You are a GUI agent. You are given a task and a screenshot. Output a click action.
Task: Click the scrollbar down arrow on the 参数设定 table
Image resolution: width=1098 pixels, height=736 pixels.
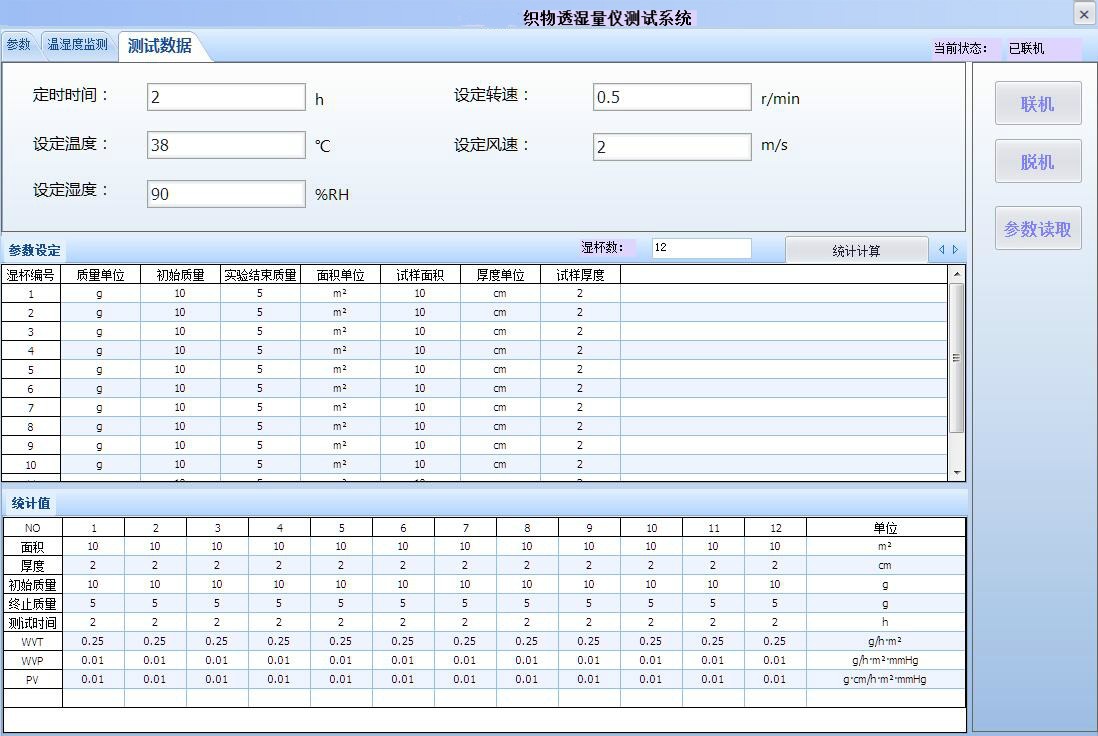(957, 471)
